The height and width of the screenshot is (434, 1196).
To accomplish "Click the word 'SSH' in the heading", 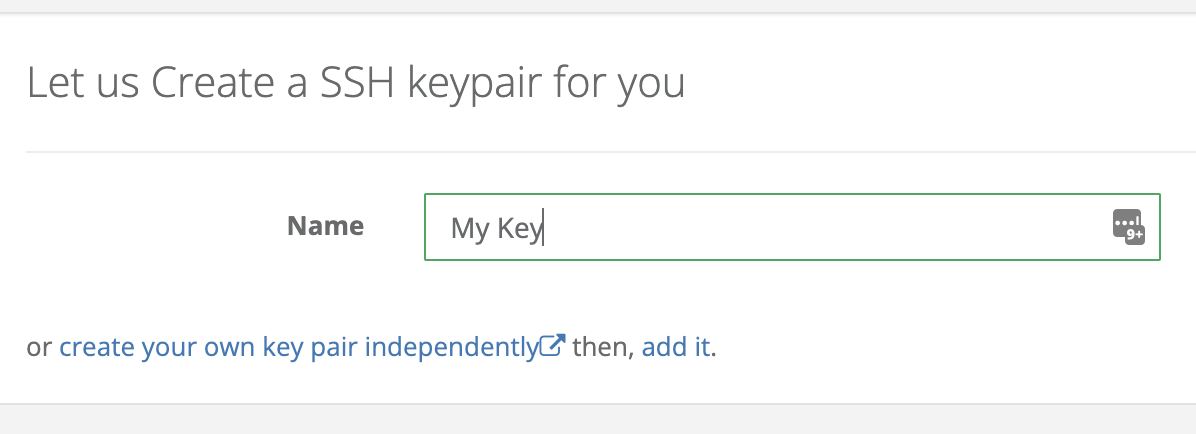I will 357,82.
